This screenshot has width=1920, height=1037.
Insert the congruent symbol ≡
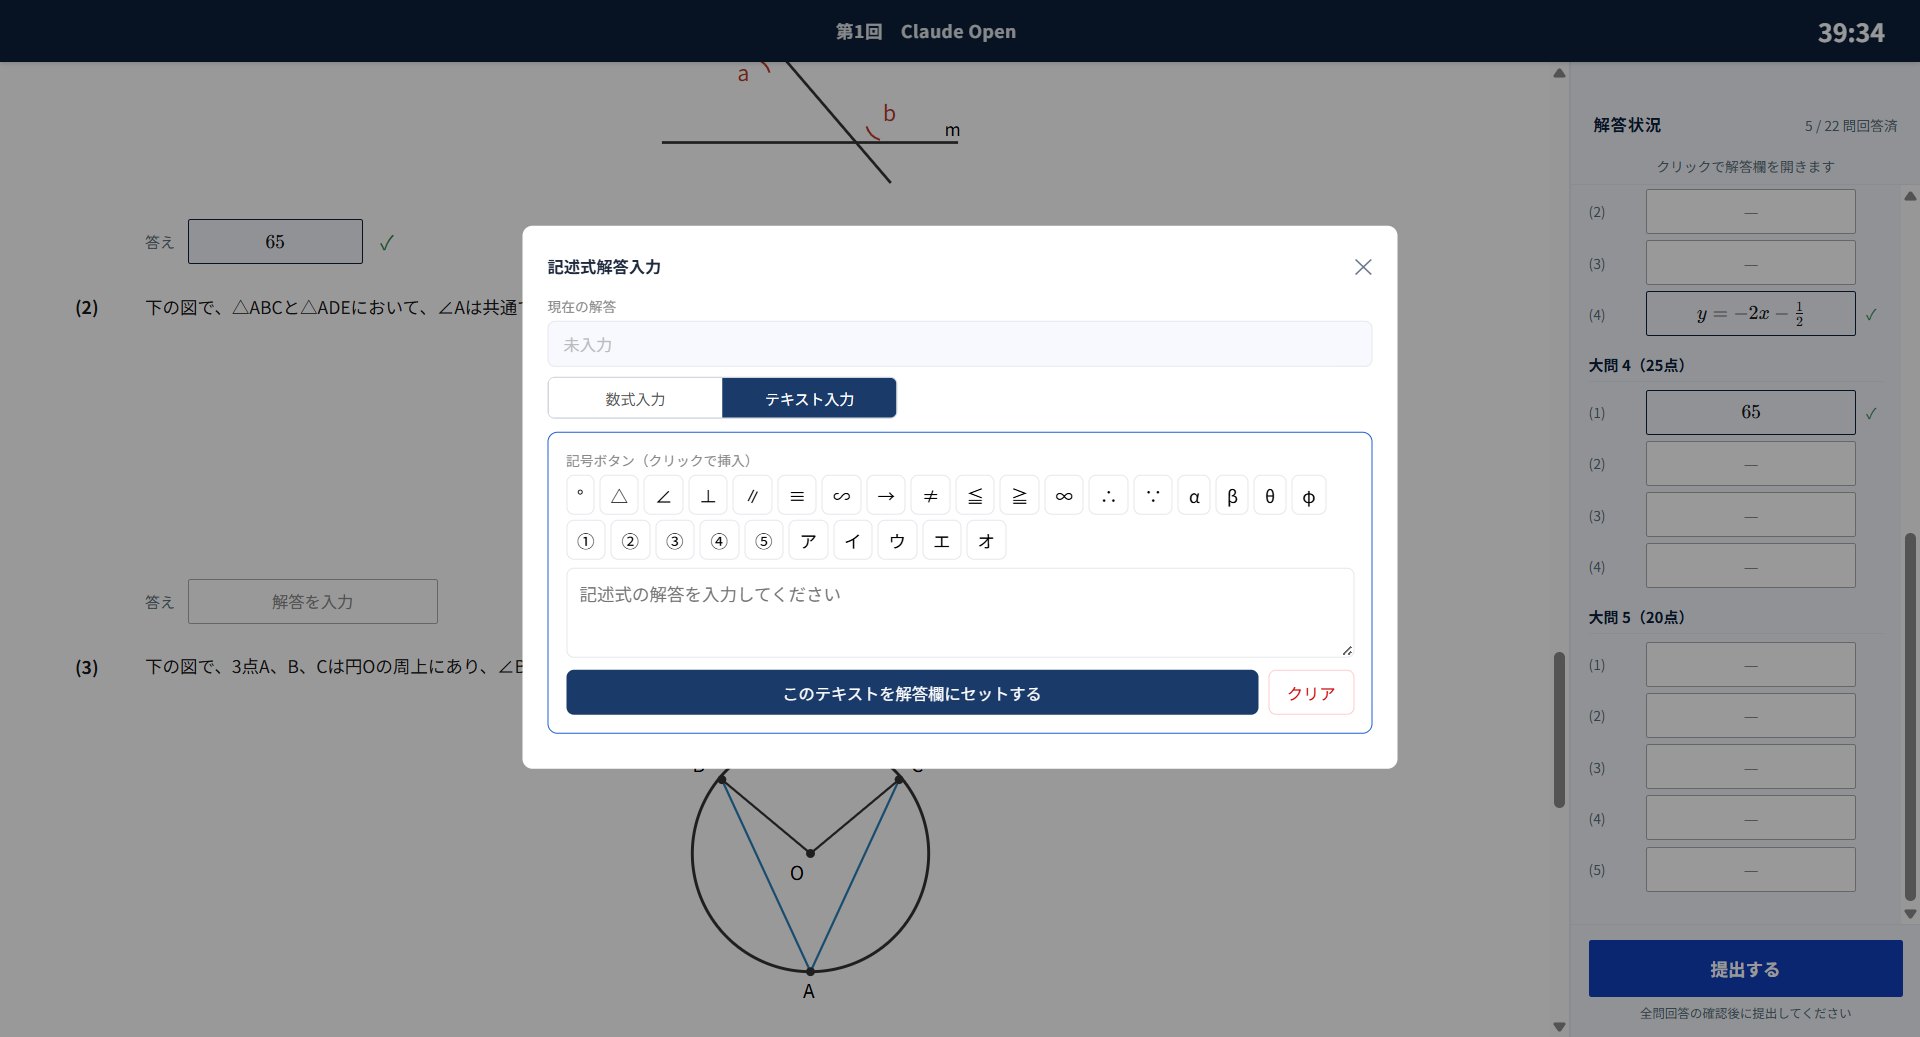pyautogui.click(x=797, y=496)
